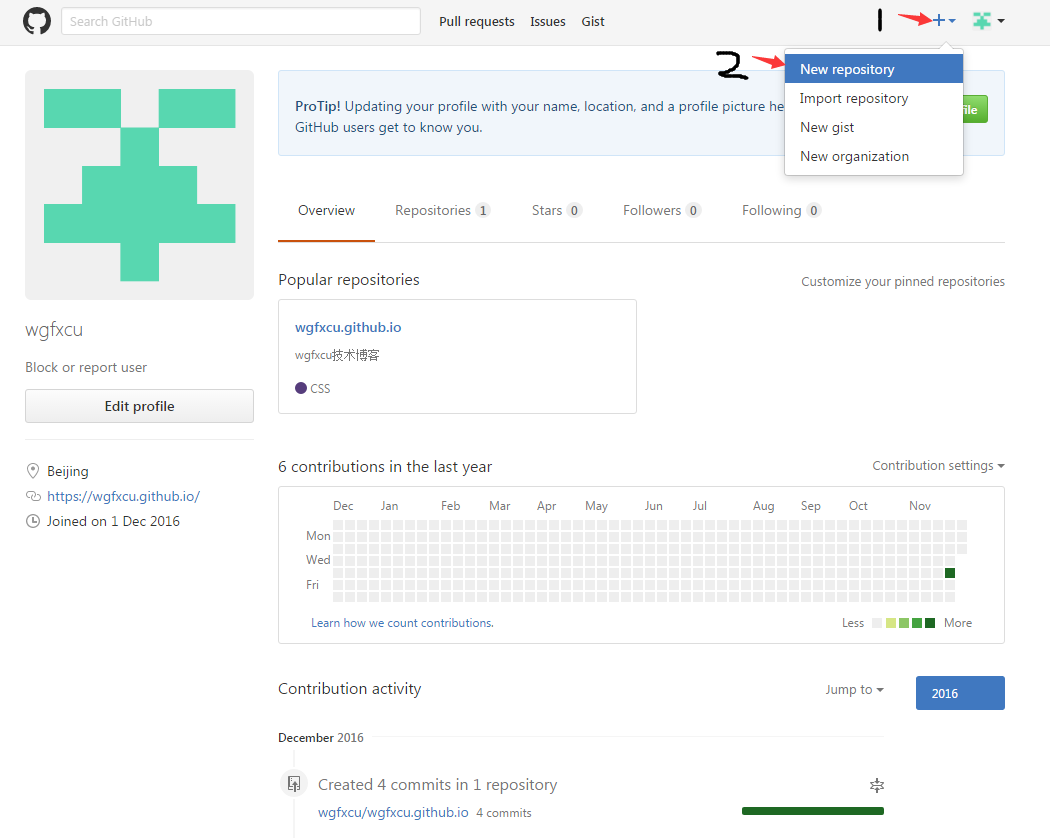Click the GitHub Octocat logo
The height and width of the screenshot is (838, 1050).
pyautogui.click(x=37, y=21)
